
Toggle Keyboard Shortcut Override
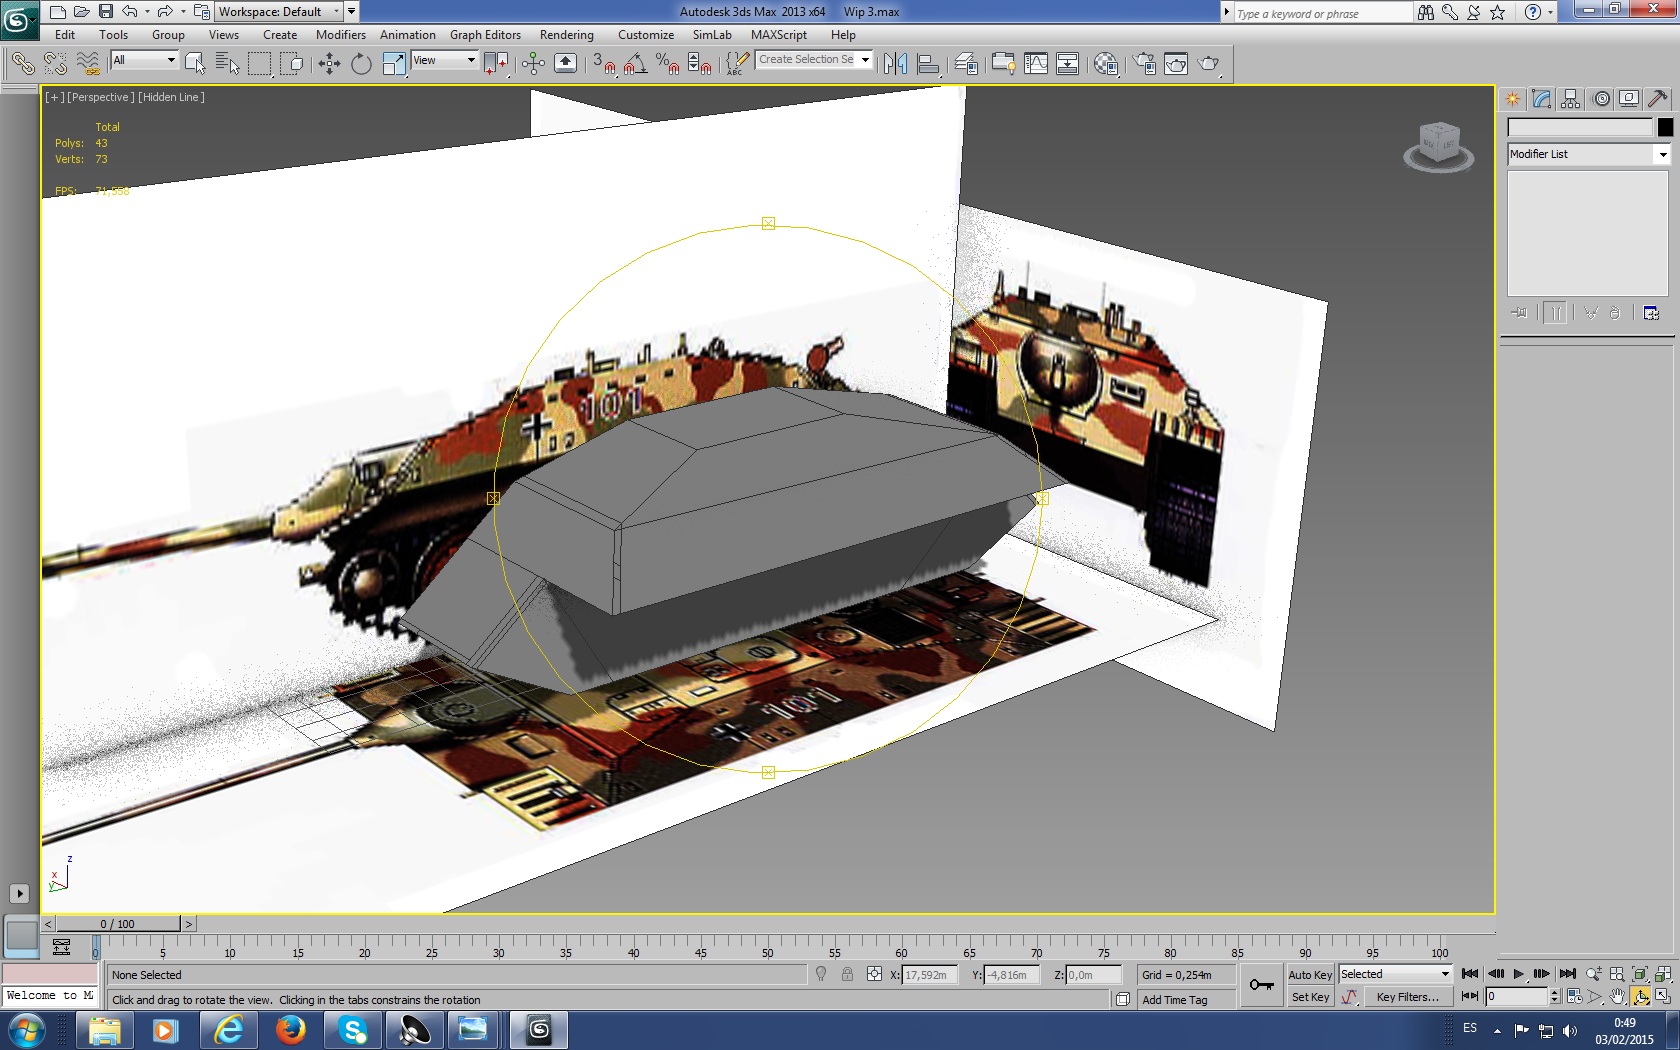(x=565, y=64)
